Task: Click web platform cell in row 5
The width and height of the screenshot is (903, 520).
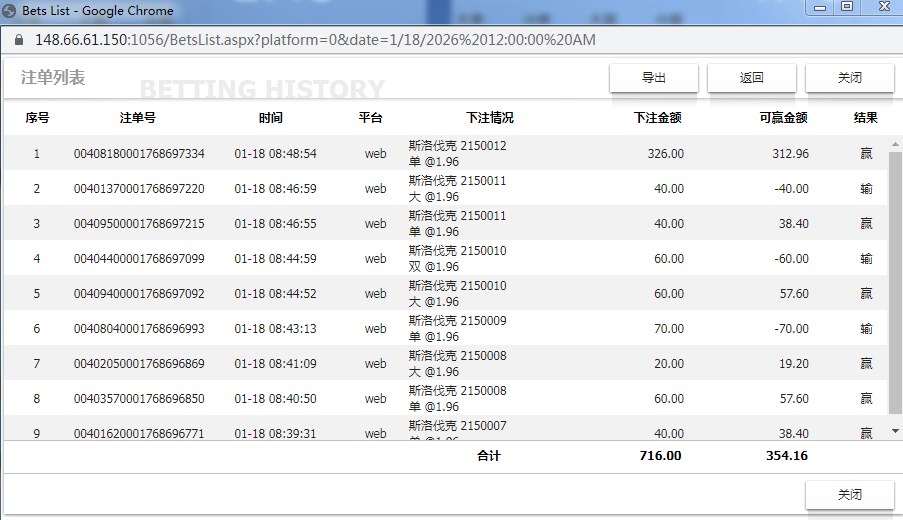Action: click(375, 294)
